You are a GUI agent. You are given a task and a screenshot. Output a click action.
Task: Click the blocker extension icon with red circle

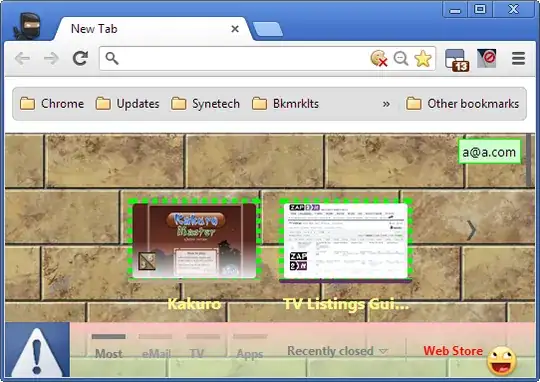(487, 58)
